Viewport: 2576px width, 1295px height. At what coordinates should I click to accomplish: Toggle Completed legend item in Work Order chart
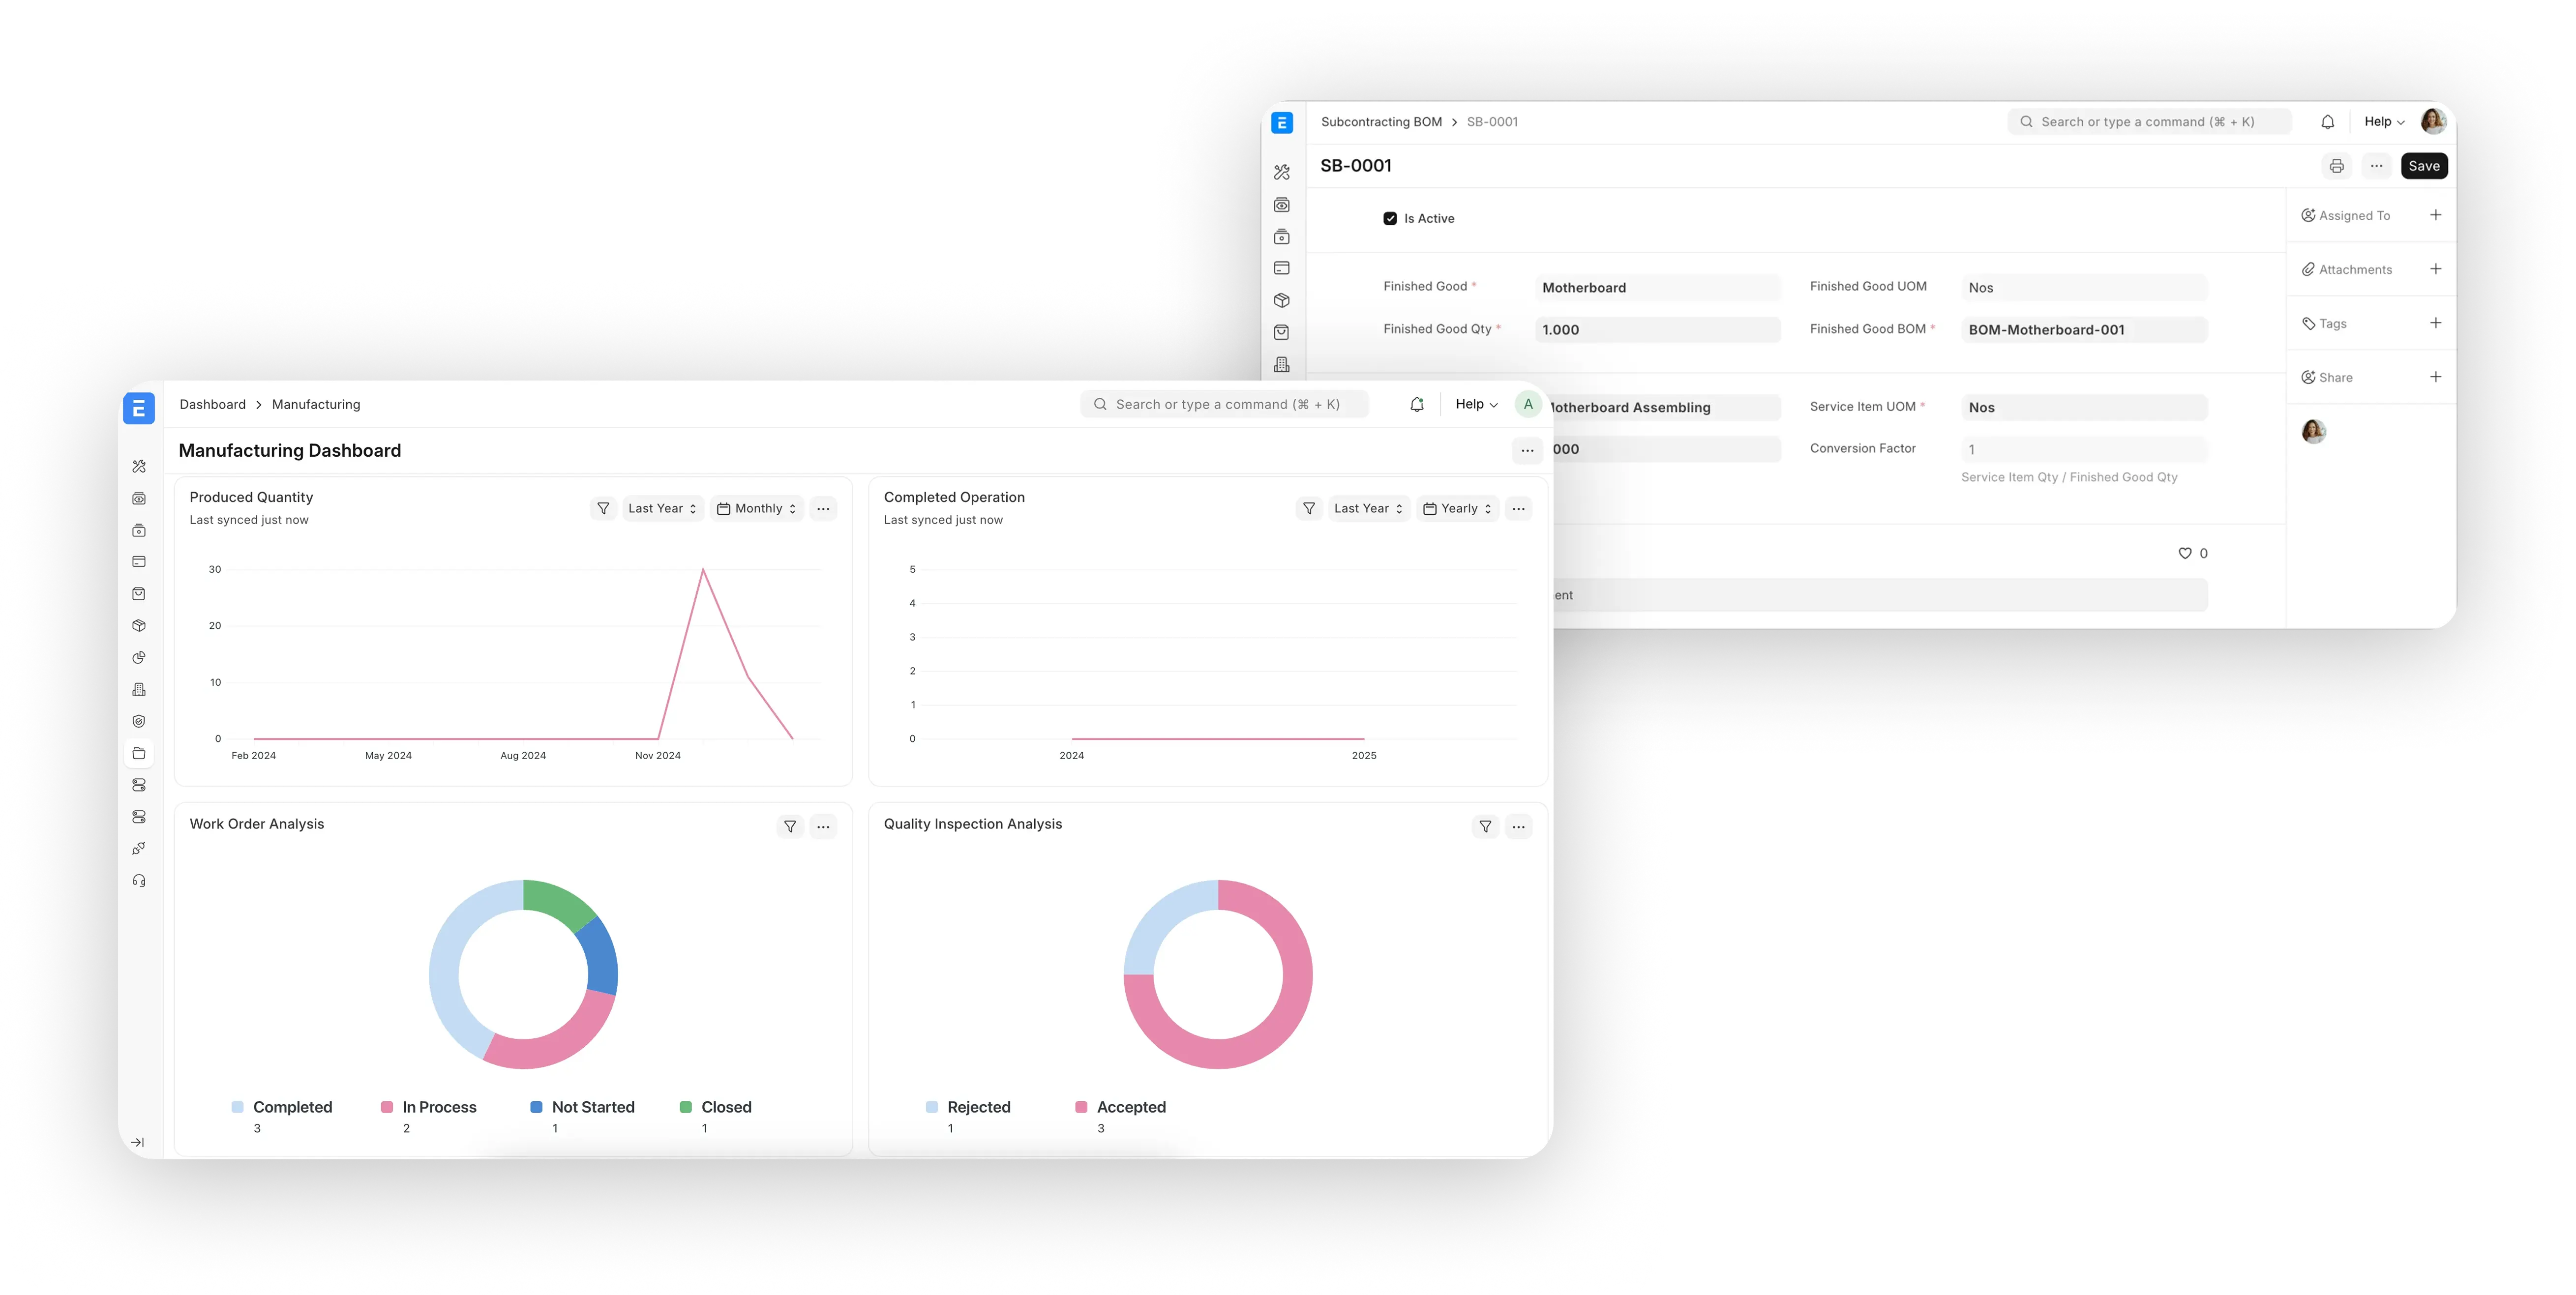tap(291, 1107)
